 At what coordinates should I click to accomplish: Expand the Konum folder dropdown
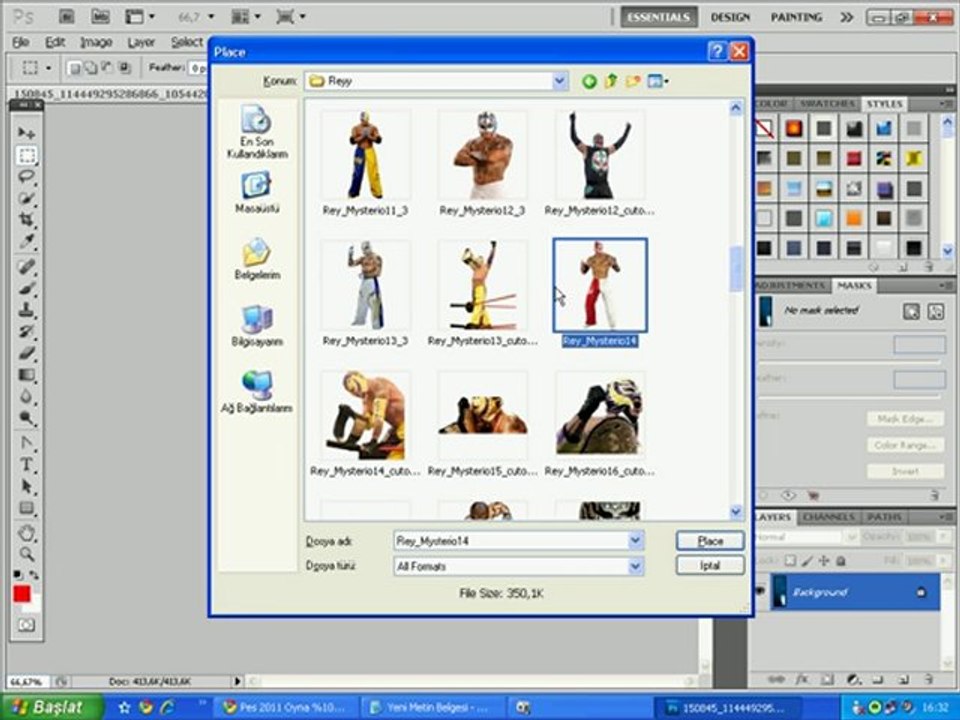[x=560, y=81]
